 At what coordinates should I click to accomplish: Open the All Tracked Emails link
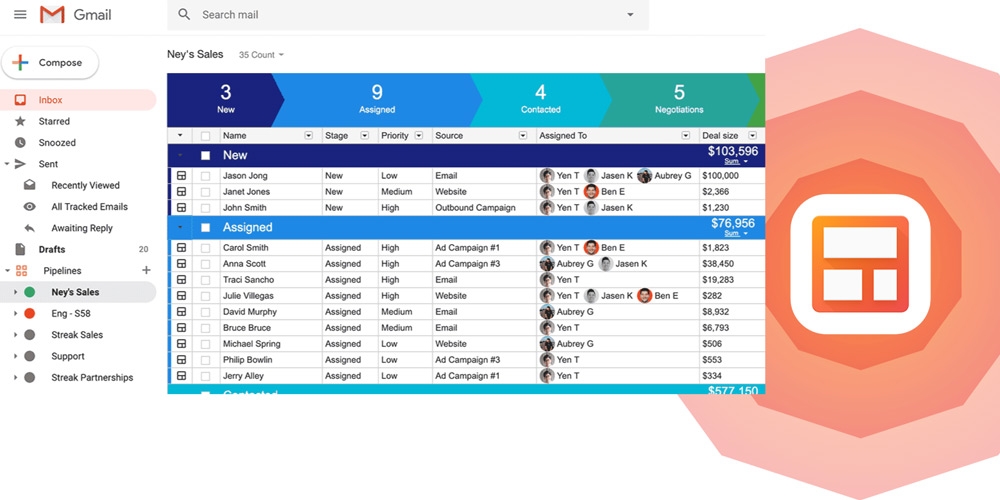[89, 207]
